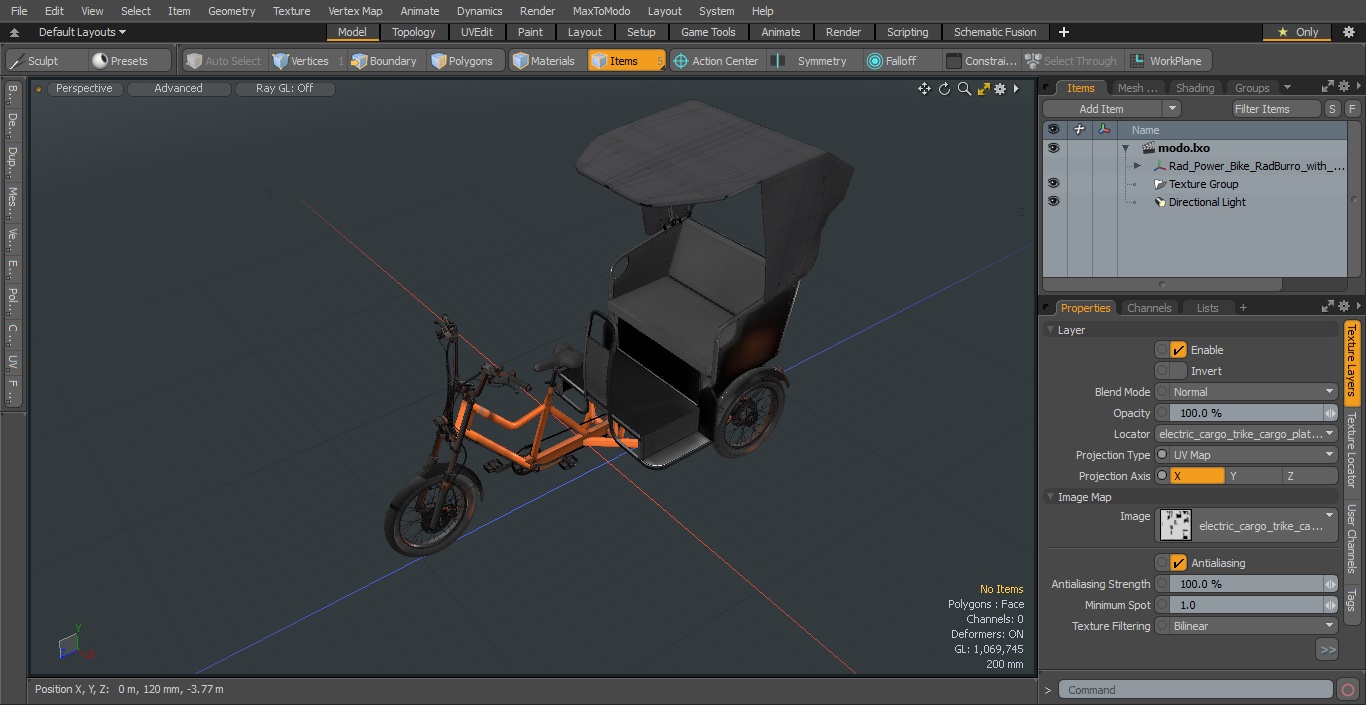Open the WorkPlane menu
The width and height of the screenshot is (1366, 705).
(1166, 61)
